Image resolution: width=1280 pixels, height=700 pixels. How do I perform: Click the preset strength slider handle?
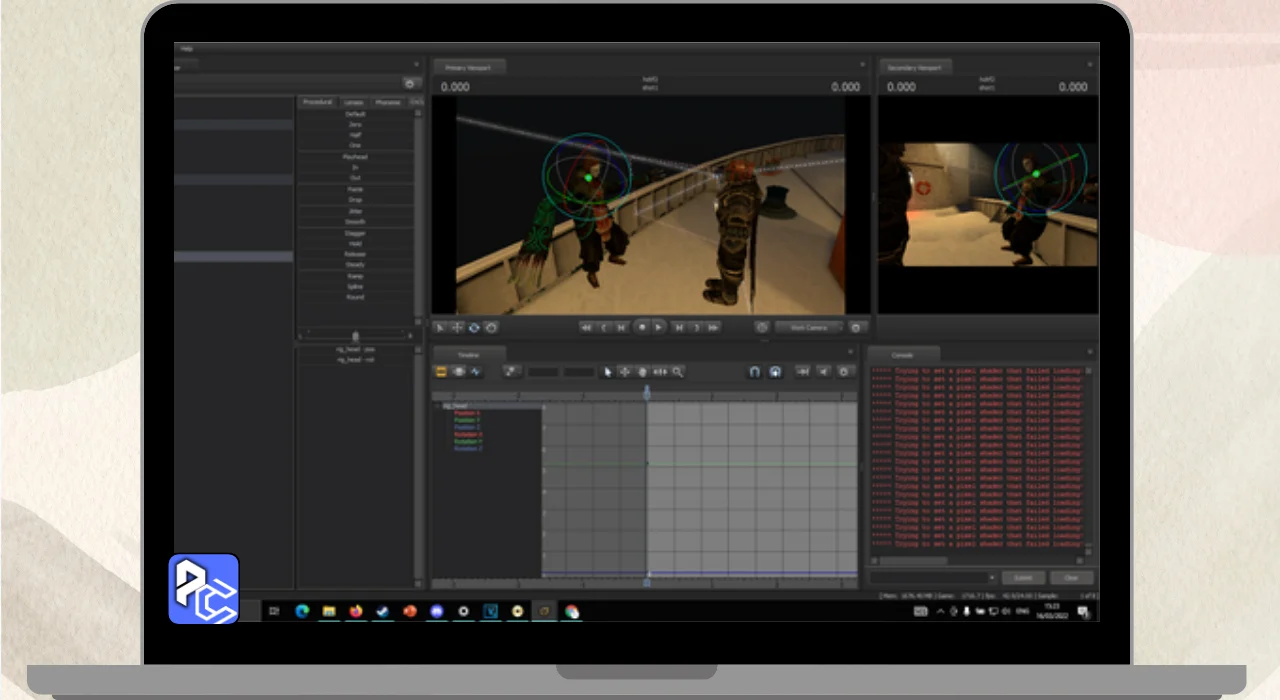355,336
